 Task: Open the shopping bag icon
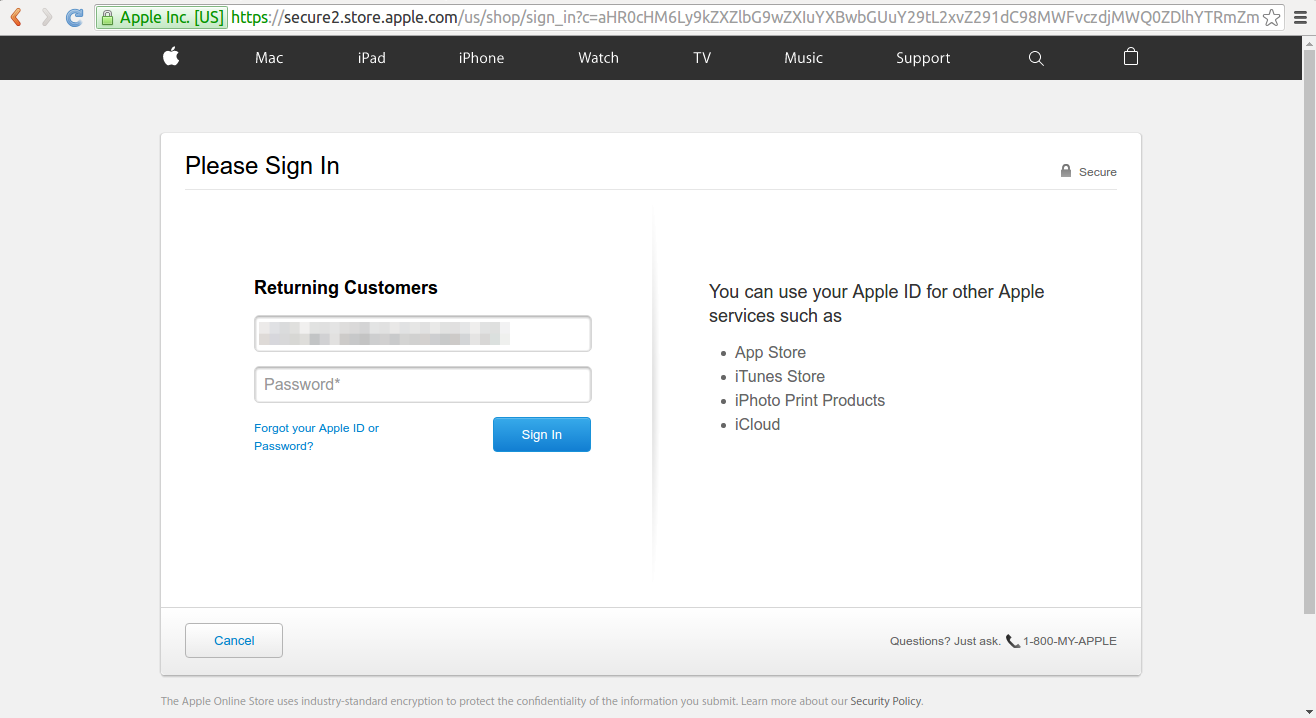pos(1130,57)
